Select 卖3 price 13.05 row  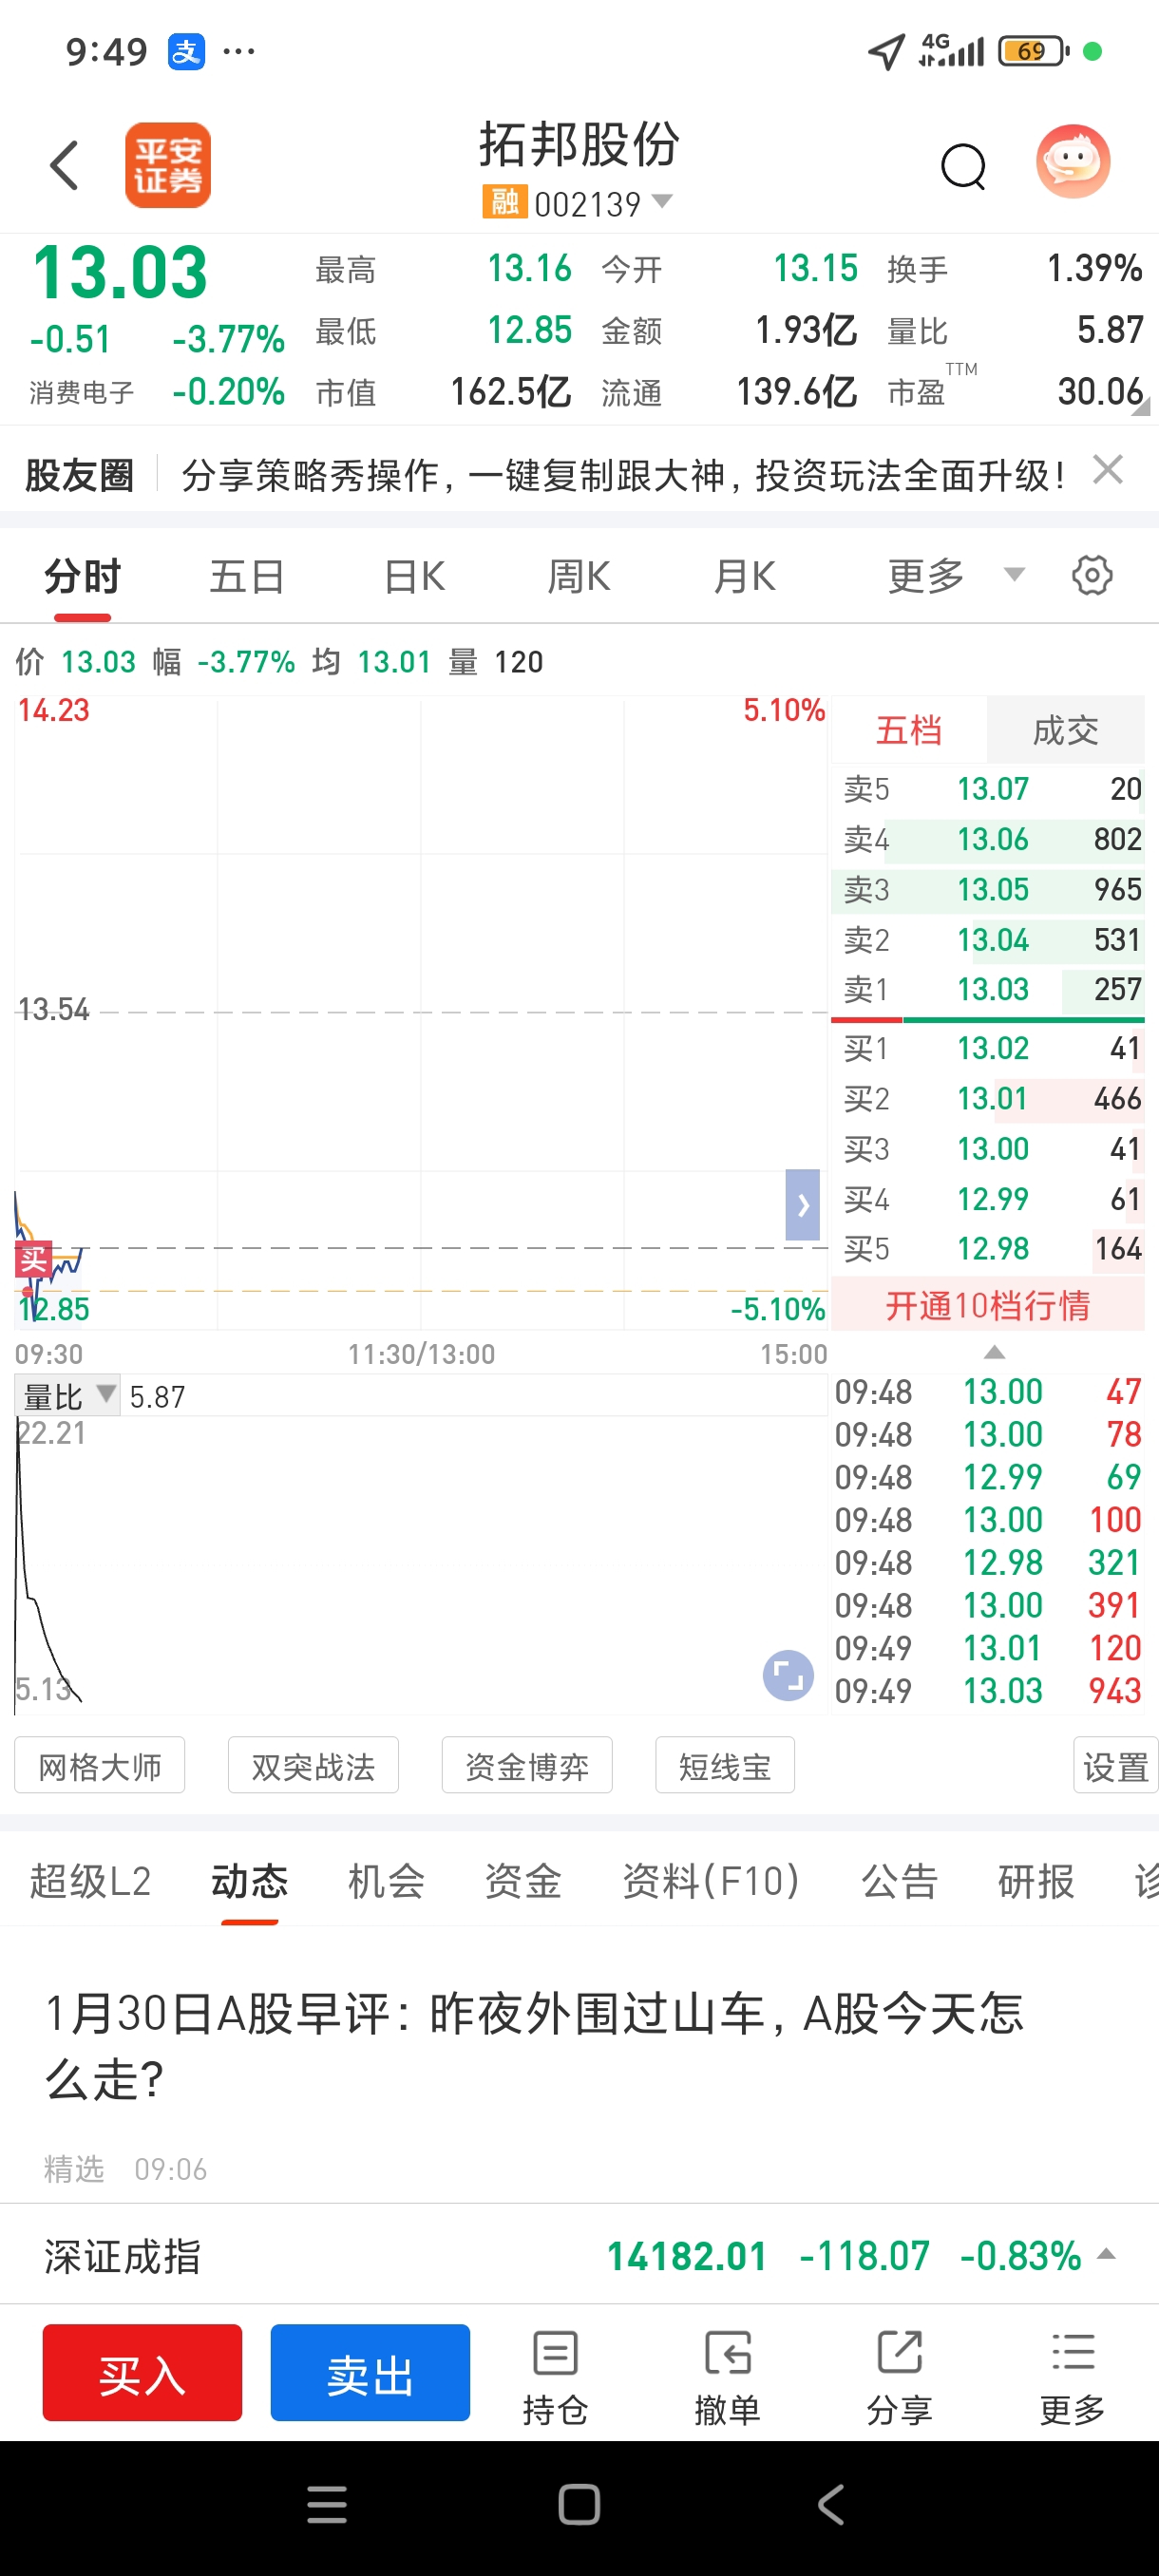pos(987,889)
